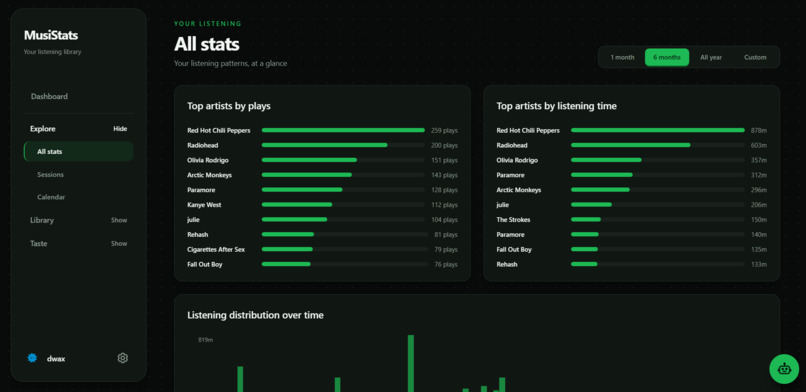Click the 878m listening time value
806x392 pixels.
coord(759,131)
